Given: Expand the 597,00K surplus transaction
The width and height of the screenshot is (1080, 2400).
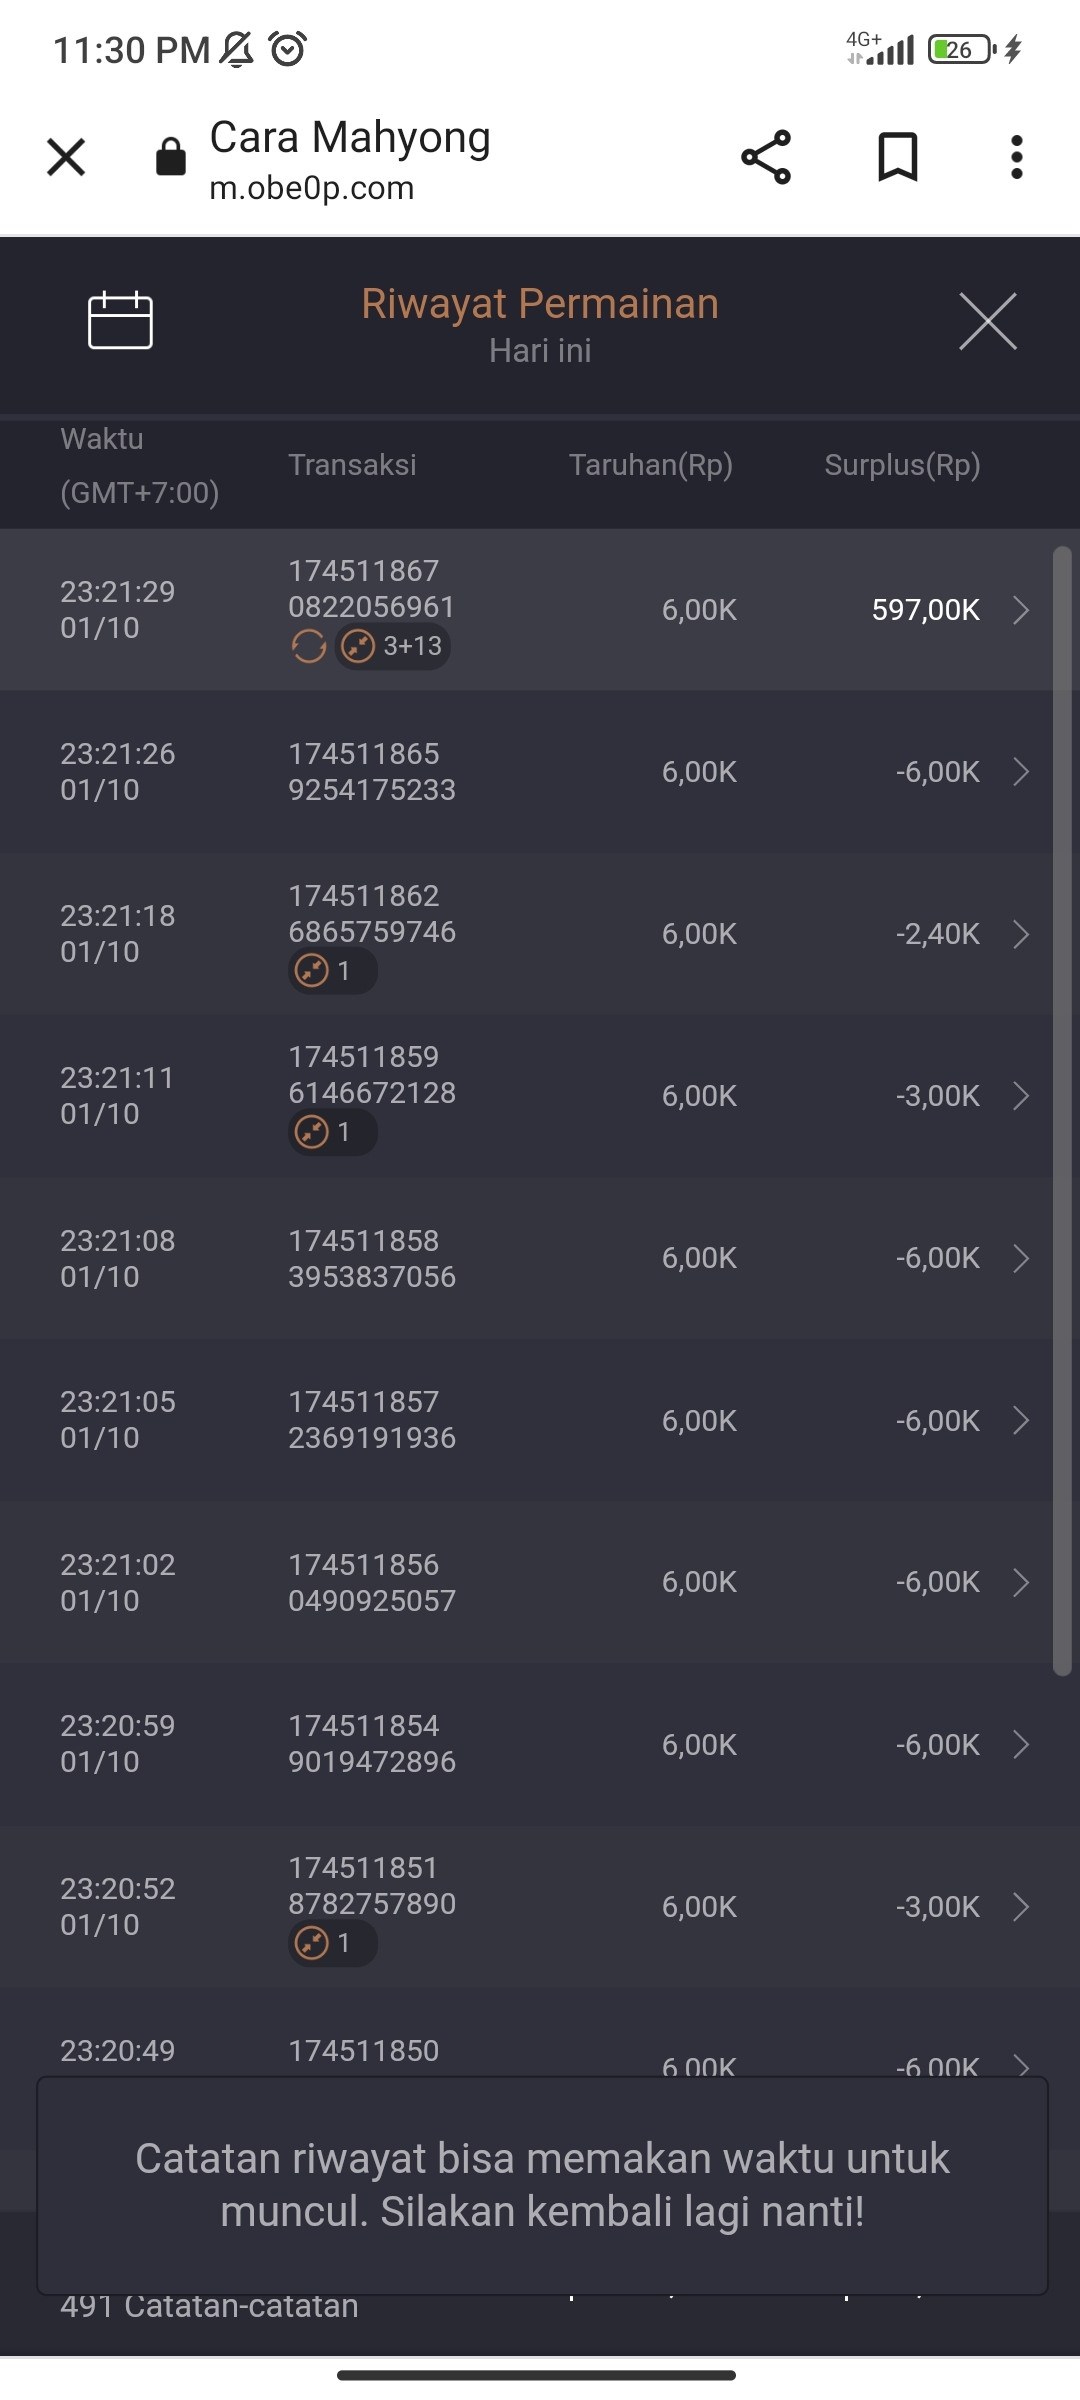Looking at the screenshot, I should pos(1020,610).
